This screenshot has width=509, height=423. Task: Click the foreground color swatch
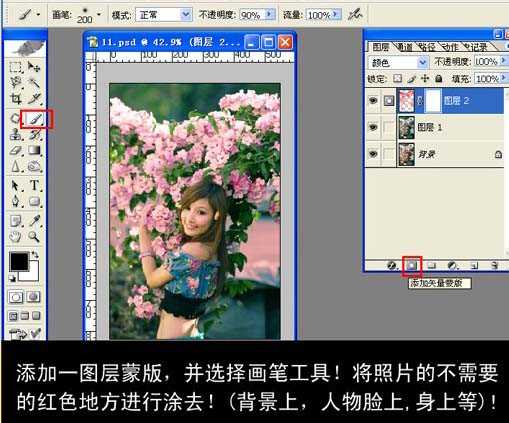point(19,261)
